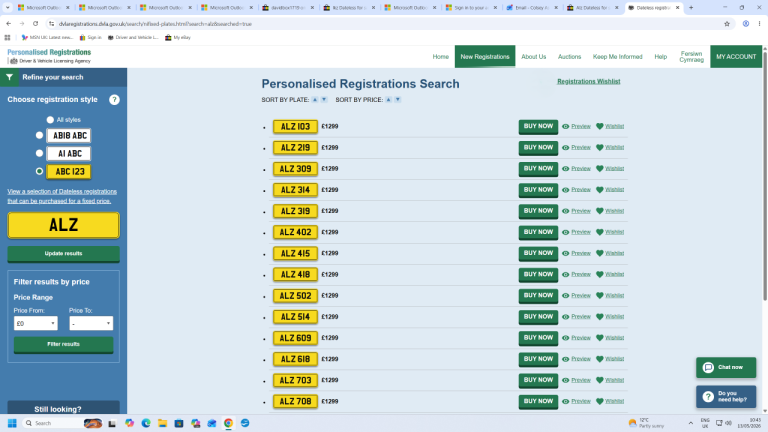Click the help question mark beside registration style
768x432 pixels.
pos(114,99)
